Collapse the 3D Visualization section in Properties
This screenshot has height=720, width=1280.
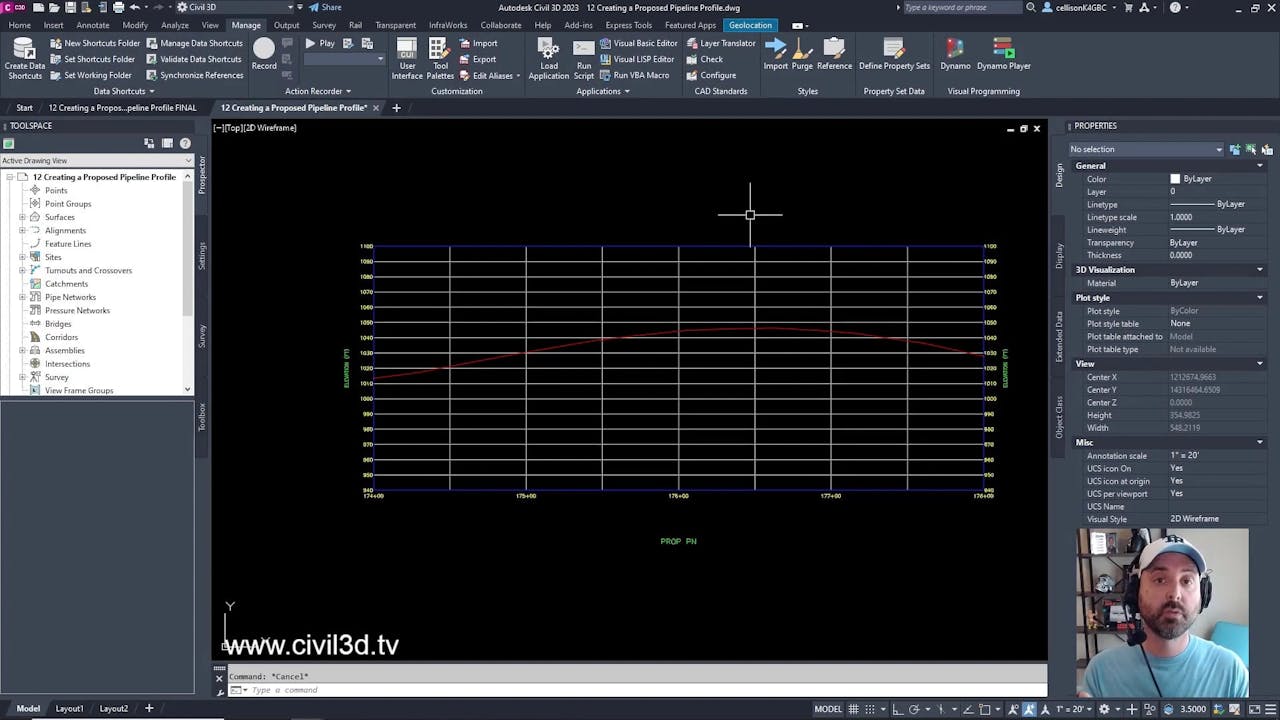1258,269
